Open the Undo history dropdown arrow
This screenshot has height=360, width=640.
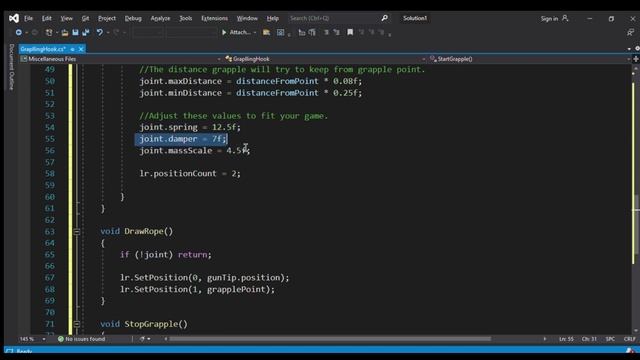point(108,33)
